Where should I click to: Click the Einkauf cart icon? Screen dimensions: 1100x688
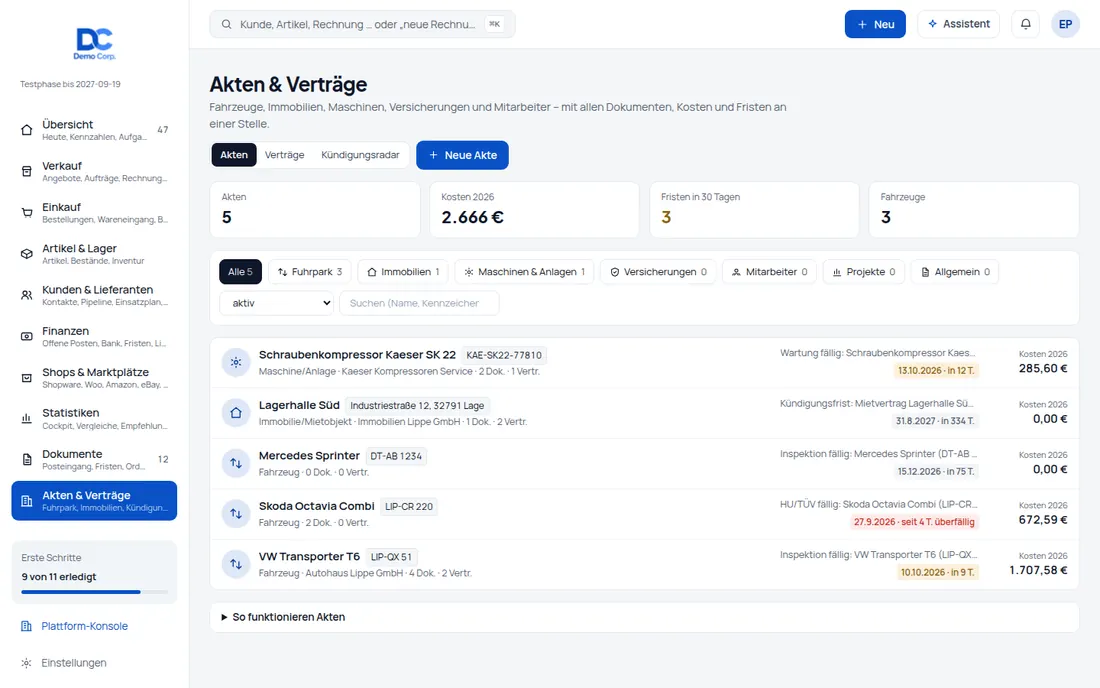[27, 213]
